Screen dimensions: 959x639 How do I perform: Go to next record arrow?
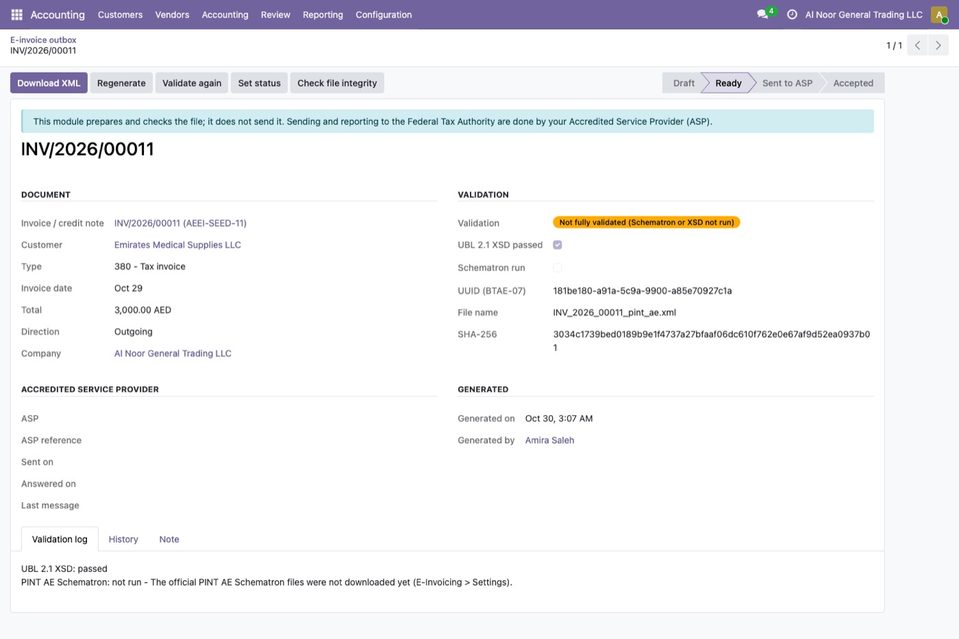938,45
